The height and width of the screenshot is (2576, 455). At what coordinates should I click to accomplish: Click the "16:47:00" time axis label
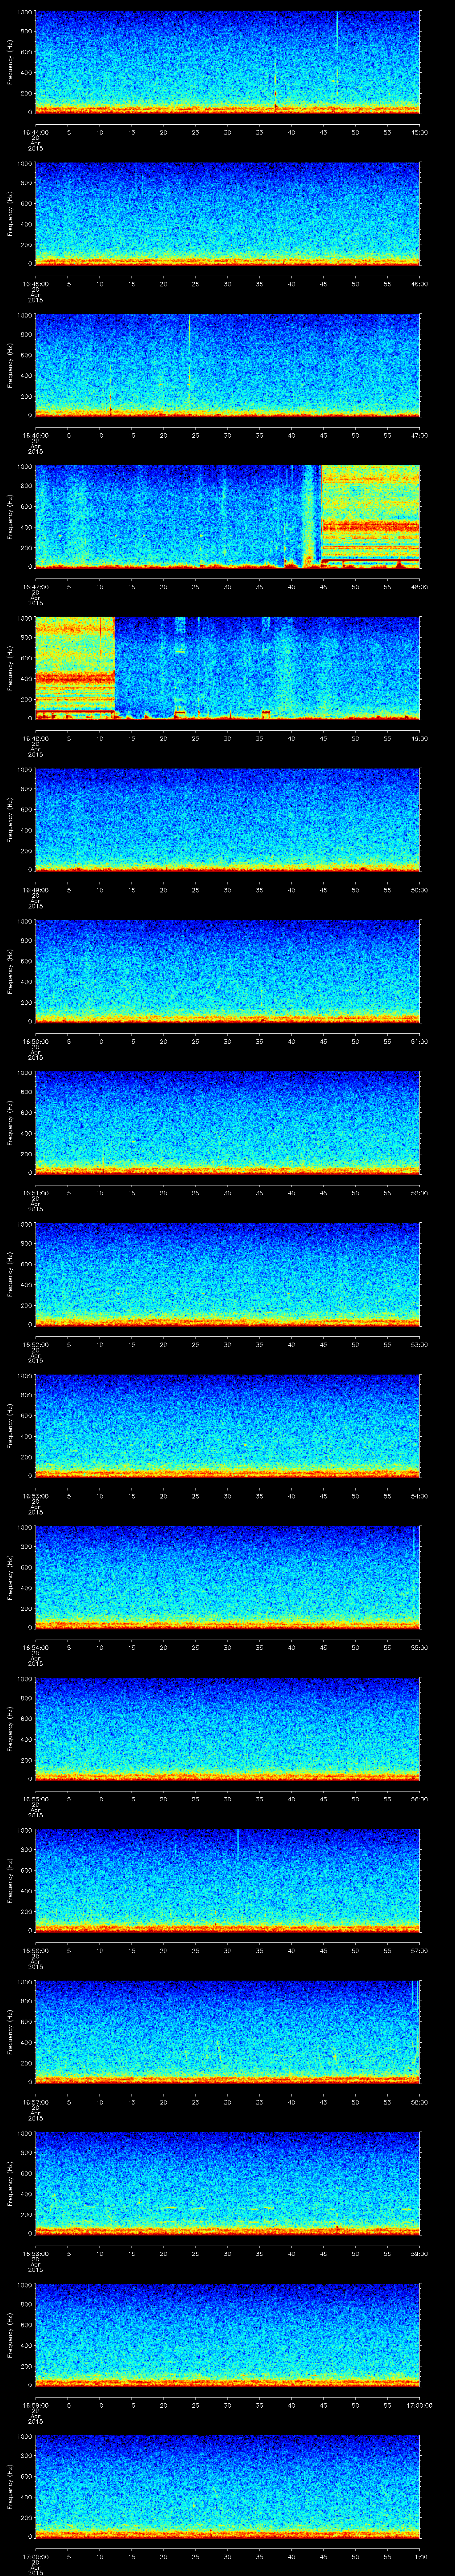pos(35,587)
